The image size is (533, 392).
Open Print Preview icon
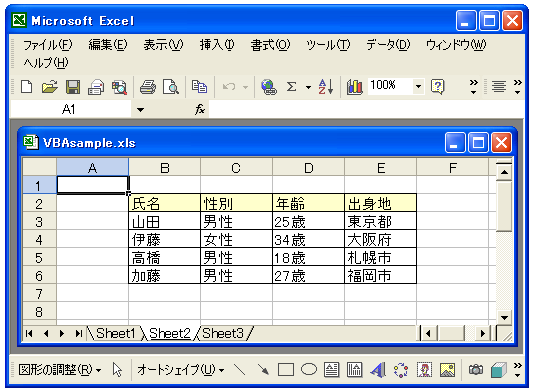(171, 87)
